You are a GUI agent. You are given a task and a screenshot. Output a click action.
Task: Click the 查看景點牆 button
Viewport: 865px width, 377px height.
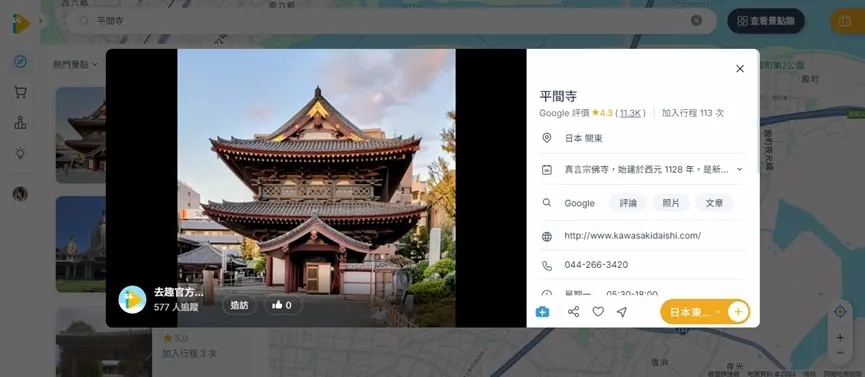[x=766, y=21]
